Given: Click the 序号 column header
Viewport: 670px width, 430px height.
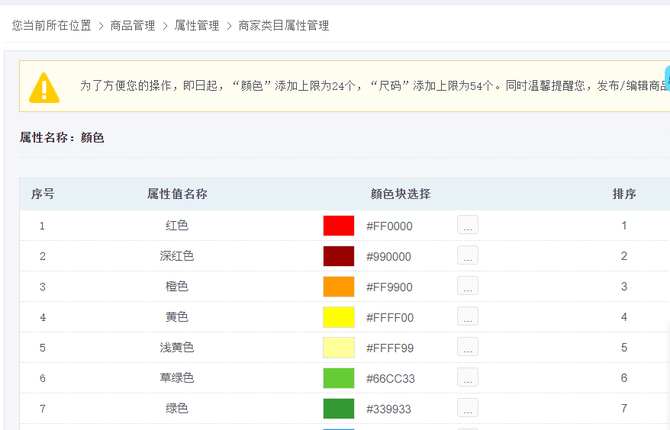Looking at the screenshot, I should (x=42, y=194).
